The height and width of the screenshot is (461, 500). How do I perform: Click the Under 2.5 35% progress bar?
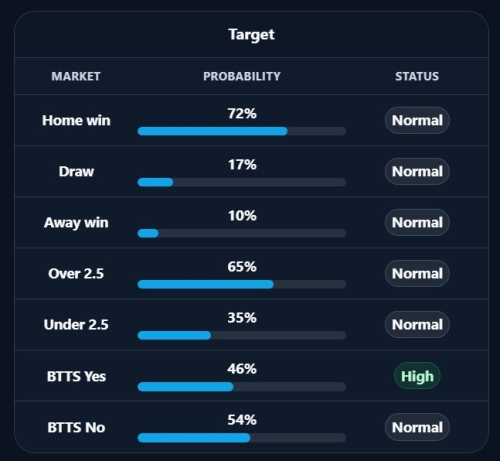[242, 335]
